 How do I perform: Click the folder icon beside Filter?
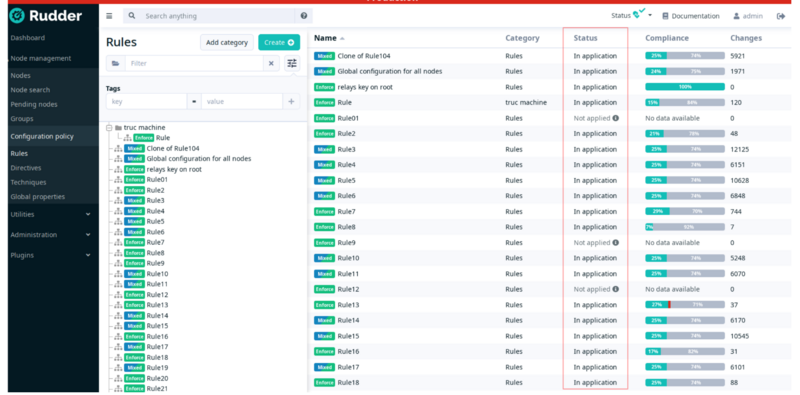[116, 63]
